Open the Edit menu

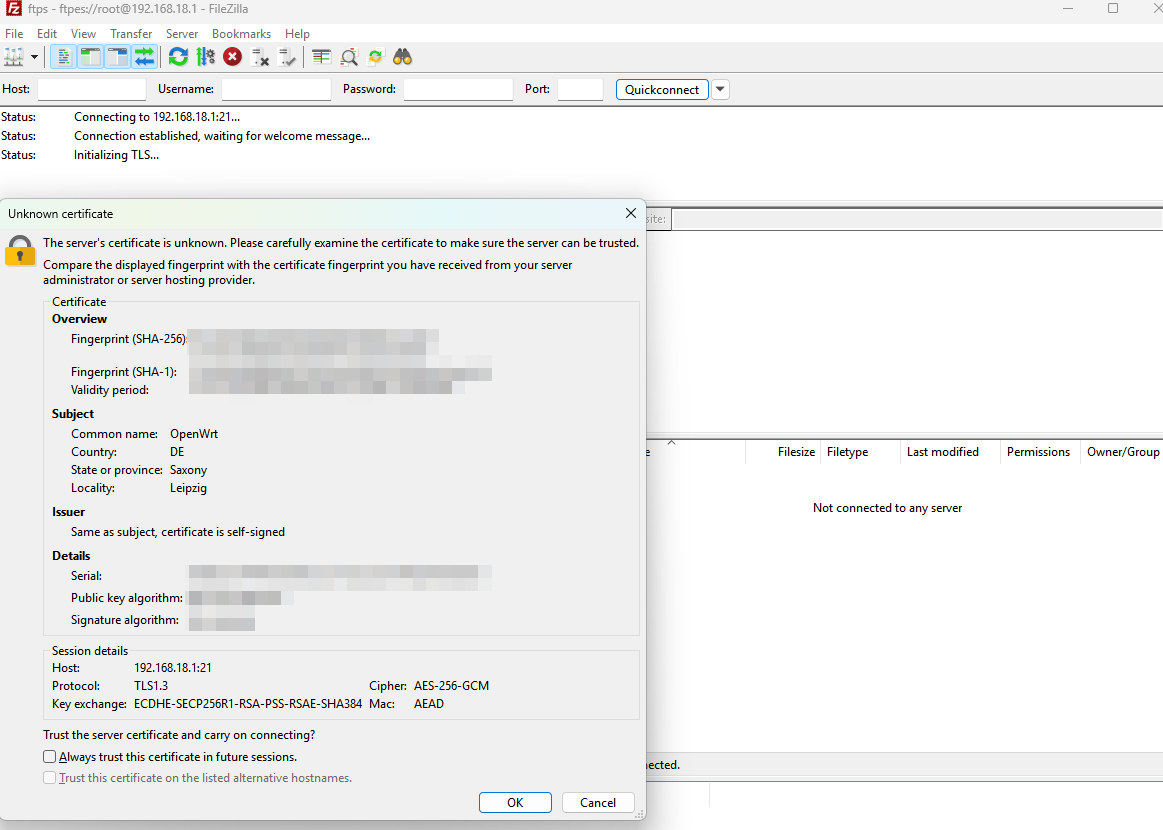click(47, 34)
